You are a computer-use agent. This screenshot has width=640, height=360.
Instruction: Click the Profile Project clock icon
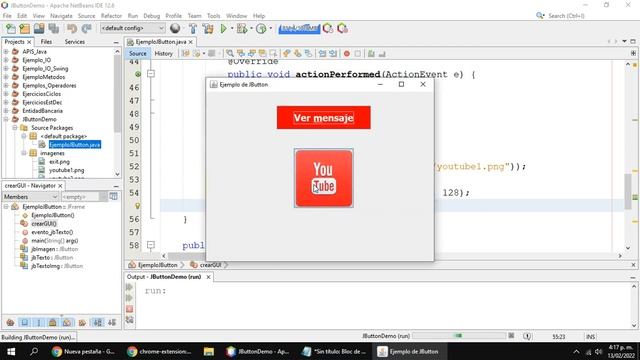261,29
